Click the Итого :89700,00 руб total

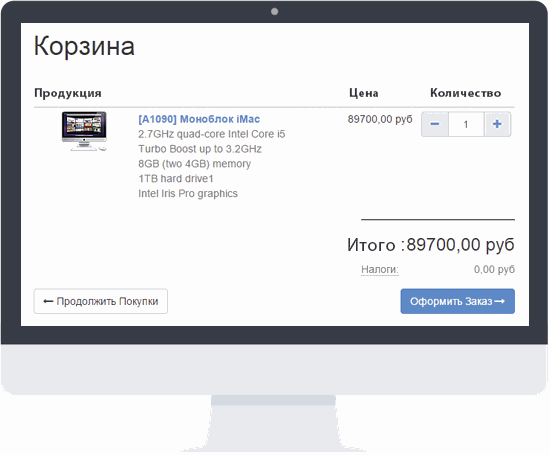[431, 245]
